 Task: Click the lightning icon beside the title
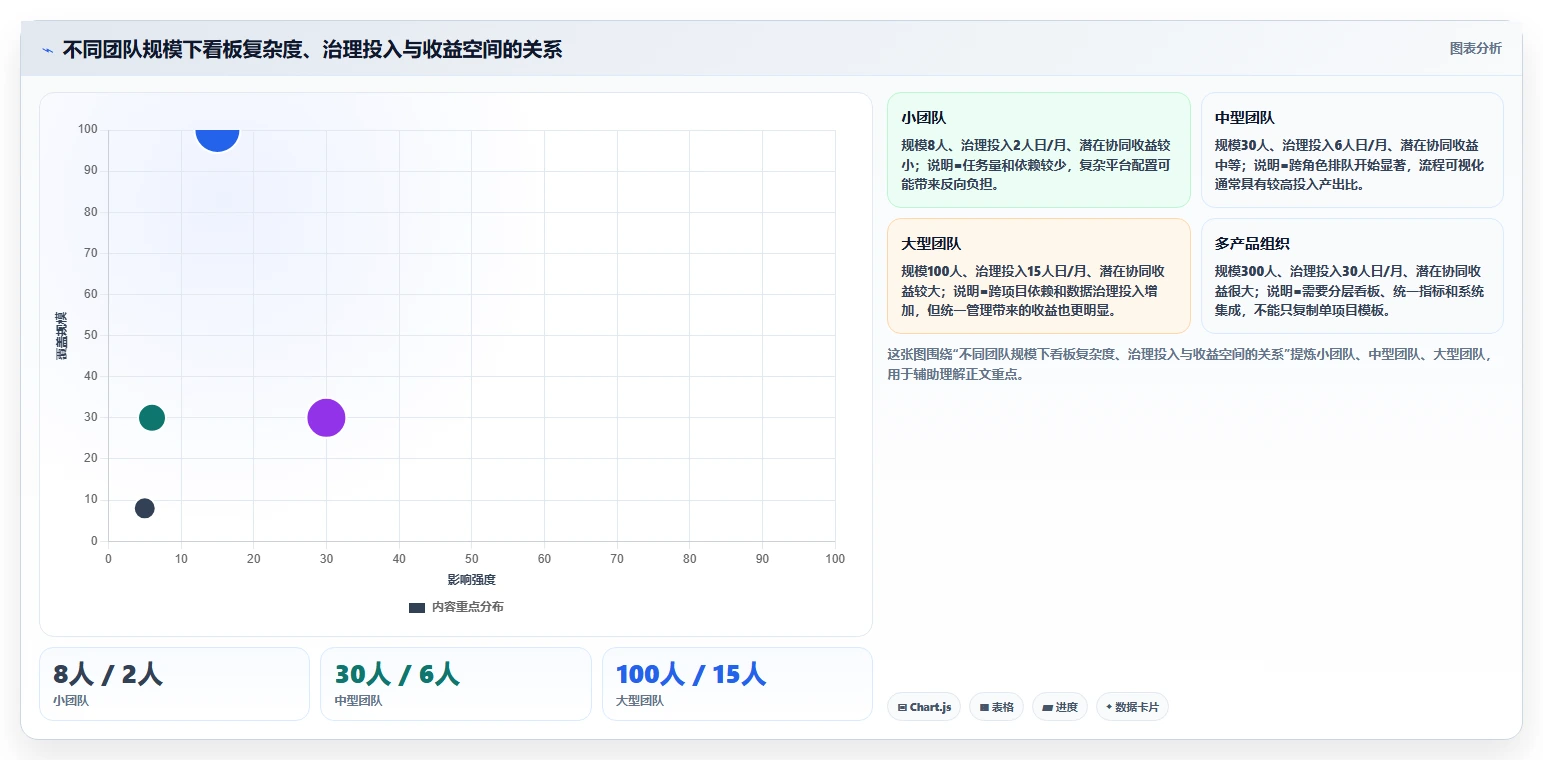point(48,50)
